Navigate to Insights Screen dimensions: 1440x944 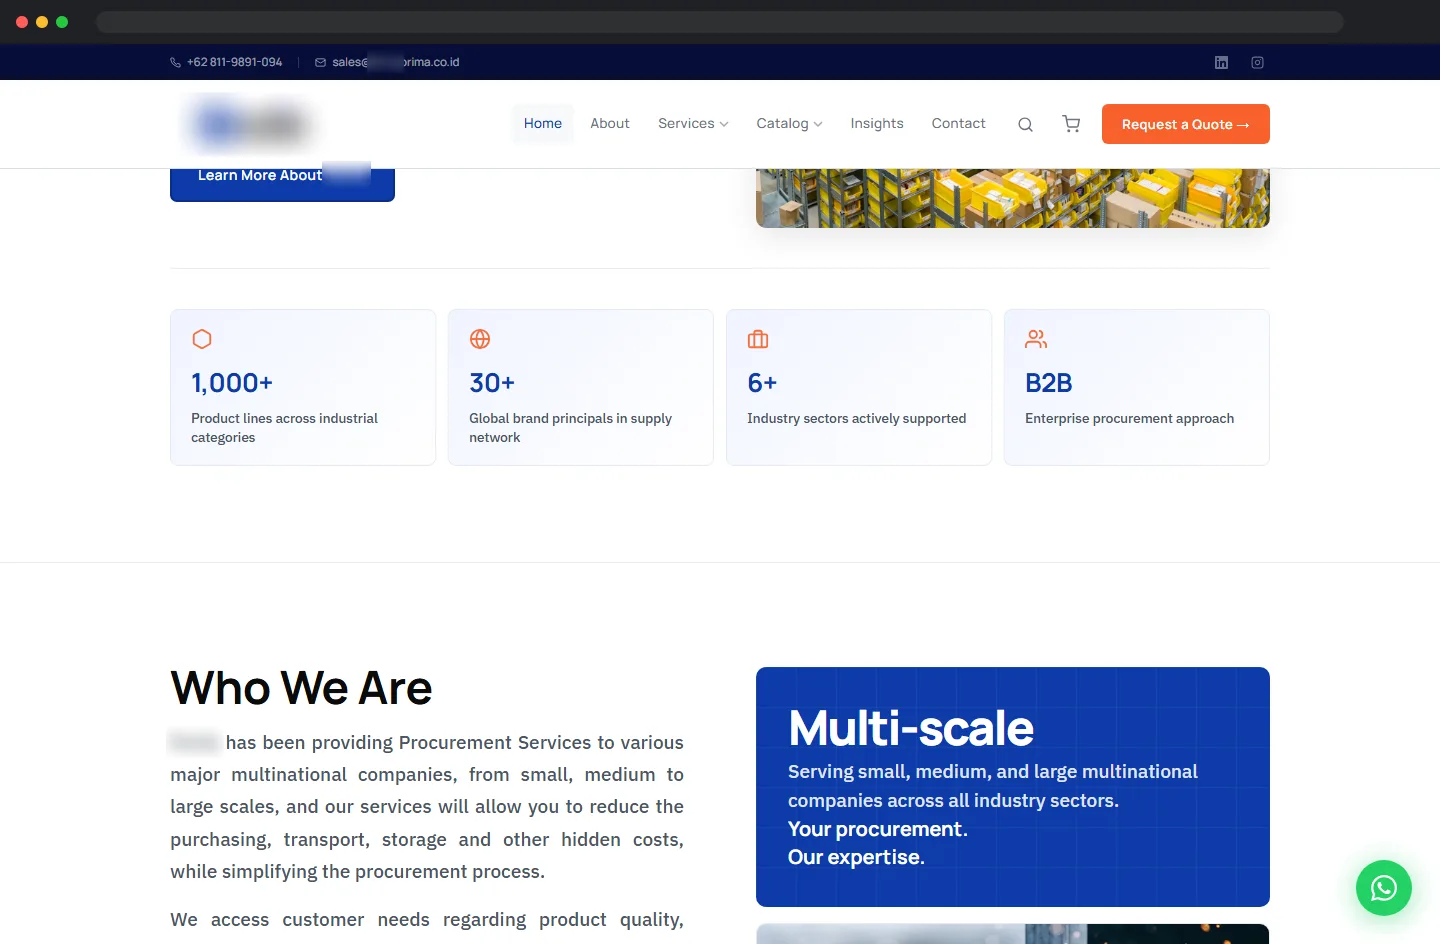click(877, 124)
